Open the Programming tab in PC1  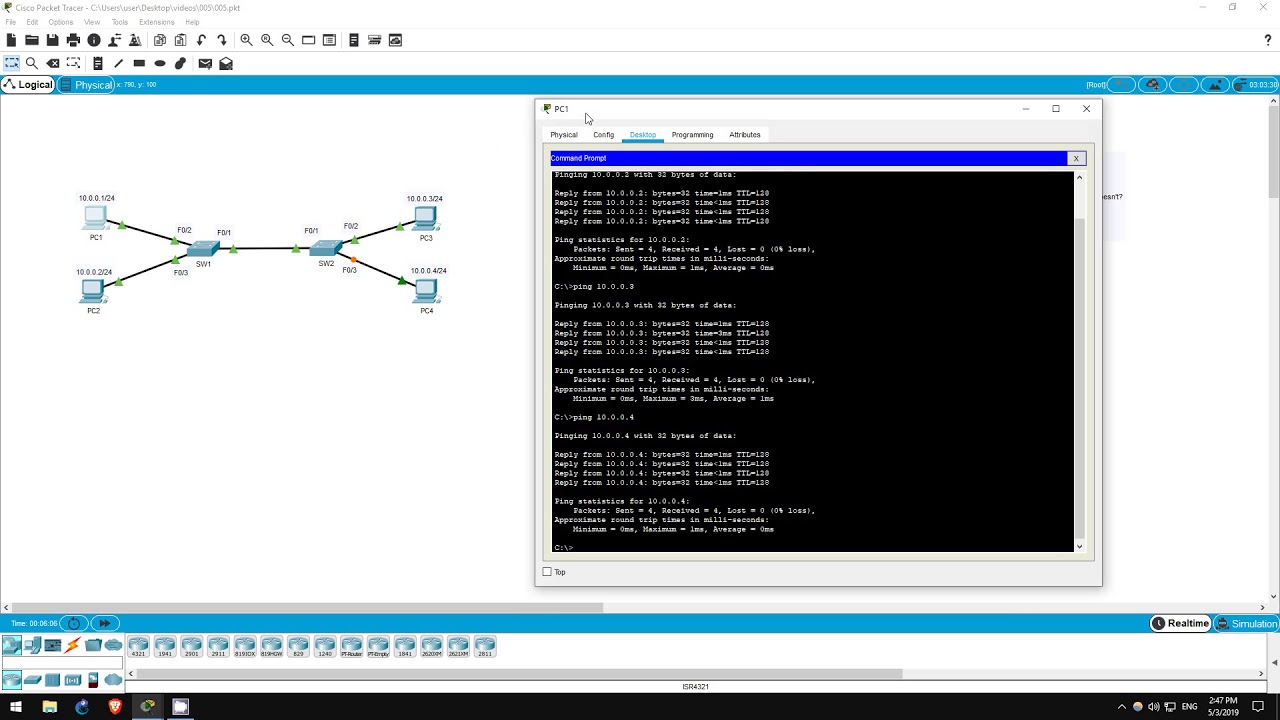[692, 135]
